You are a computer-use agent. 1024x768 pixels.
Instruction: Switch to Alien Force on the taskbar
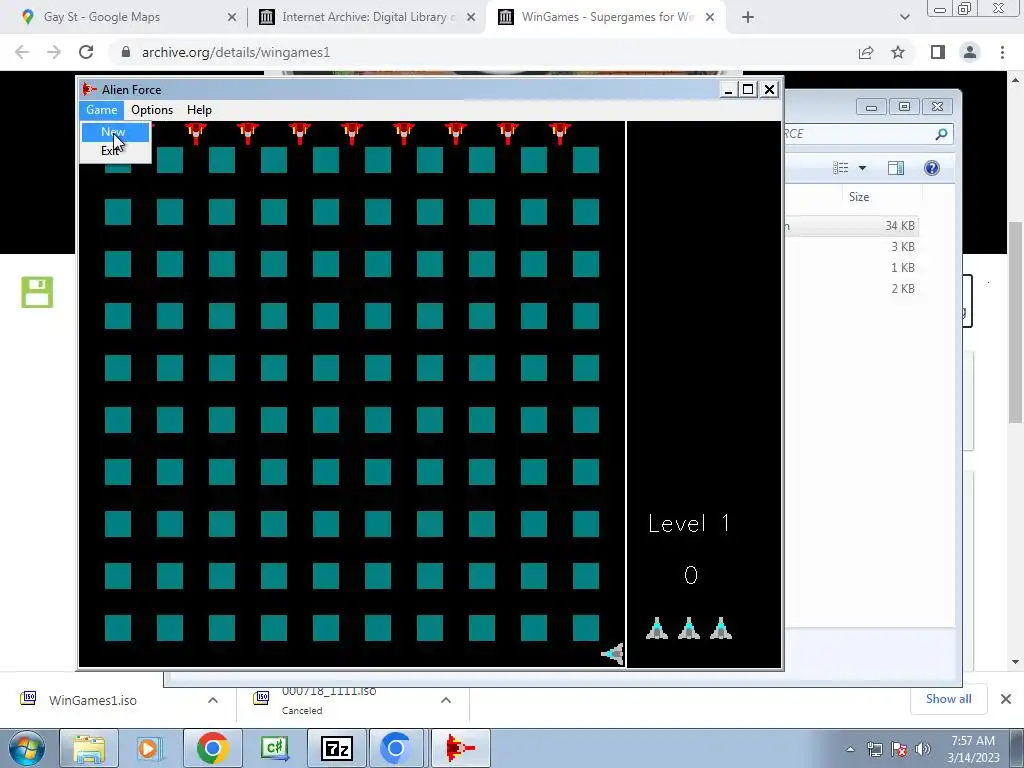point(460,748)
